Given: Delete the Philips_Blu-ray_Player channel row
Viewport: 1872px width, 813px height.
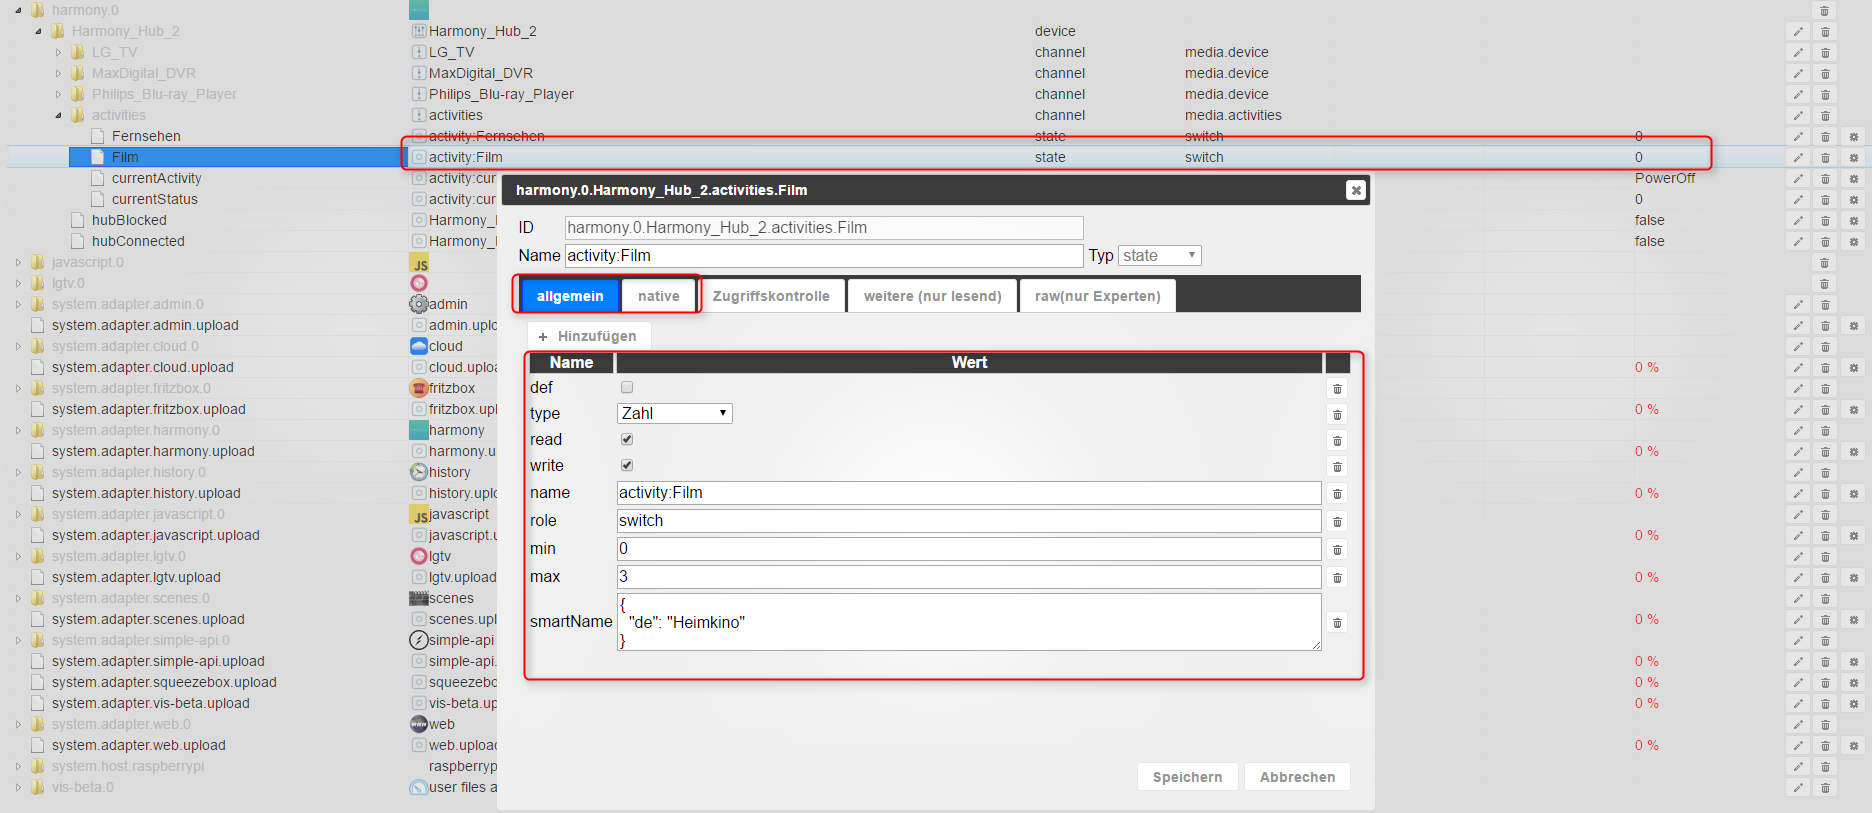Looking at the screenshot, I should (x=1825, y=94).
